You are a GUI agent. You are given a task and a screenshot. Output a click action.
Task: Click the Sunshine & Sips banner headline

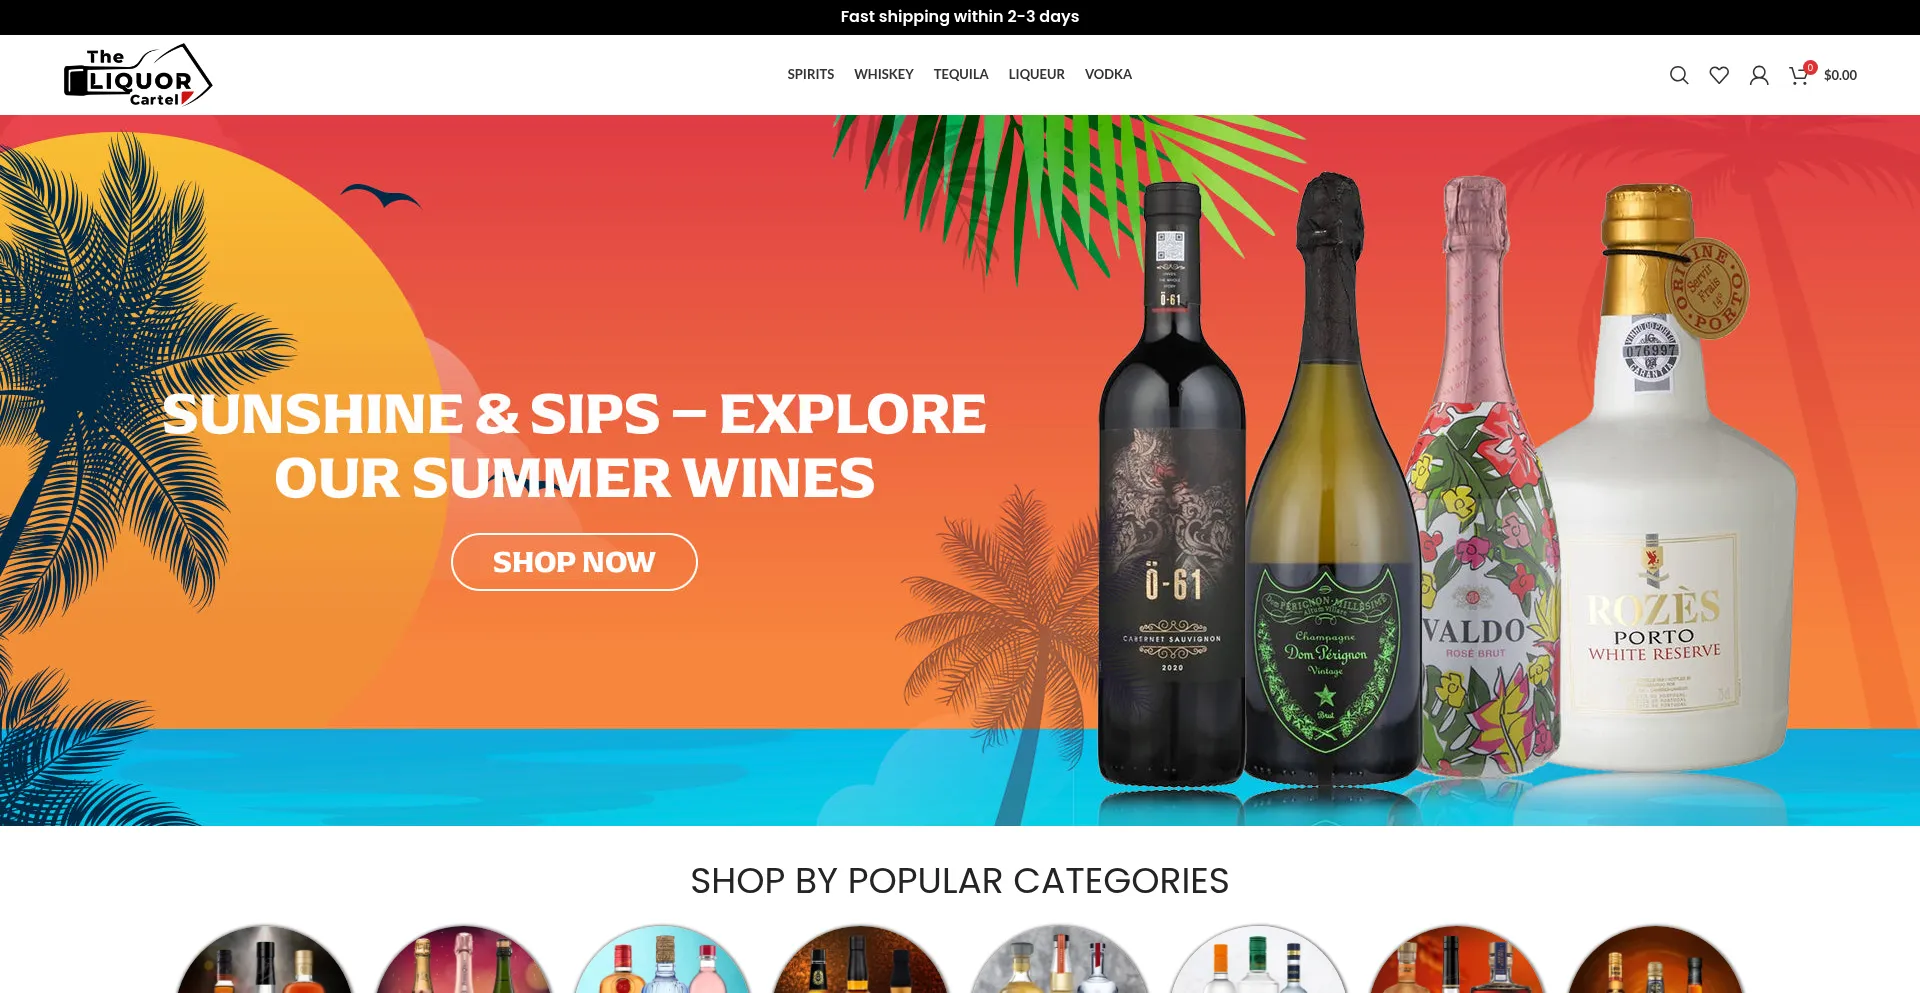574,445
